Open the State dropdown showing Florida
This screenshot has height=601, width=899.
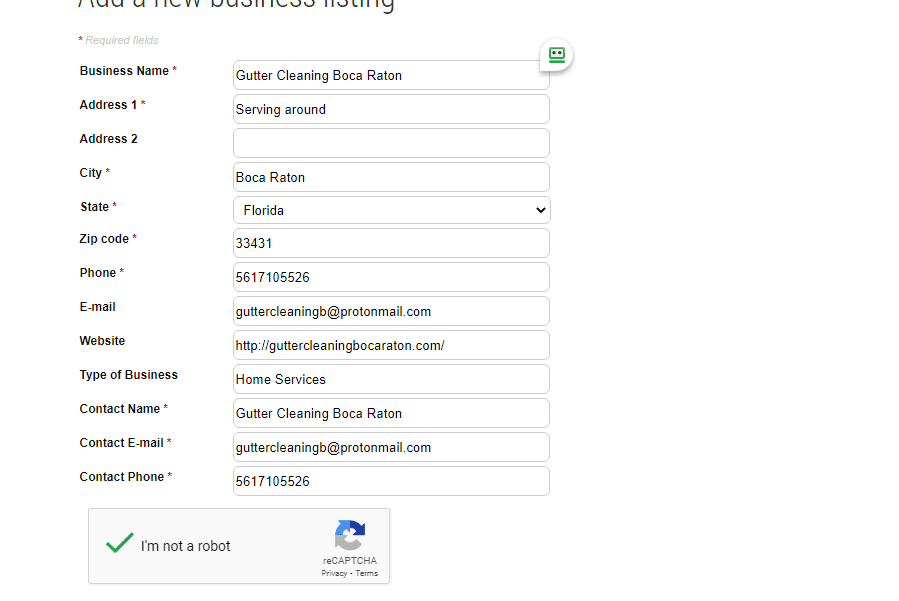pos(392,210)
